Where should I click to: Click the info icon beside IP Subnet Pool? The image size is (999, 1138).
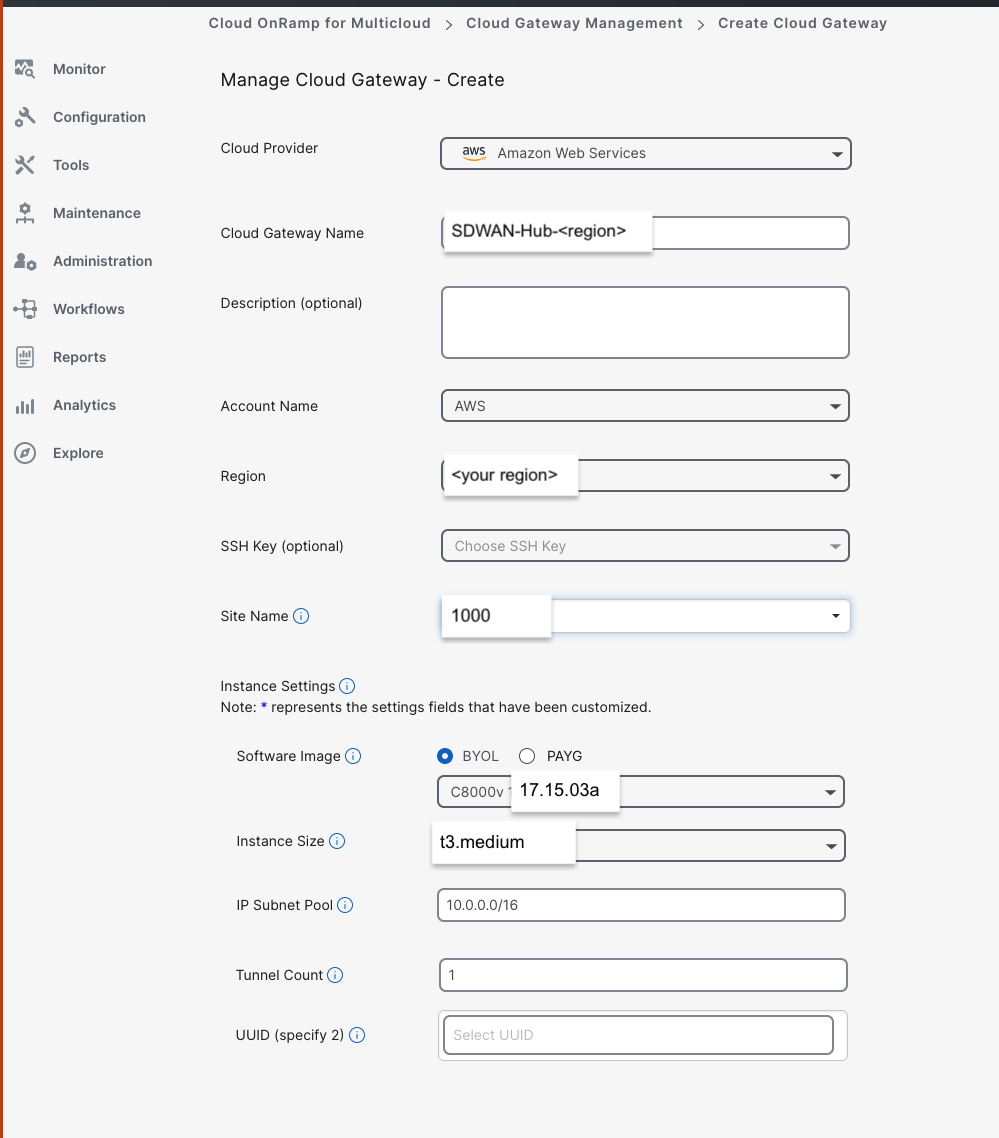(345, 905)
